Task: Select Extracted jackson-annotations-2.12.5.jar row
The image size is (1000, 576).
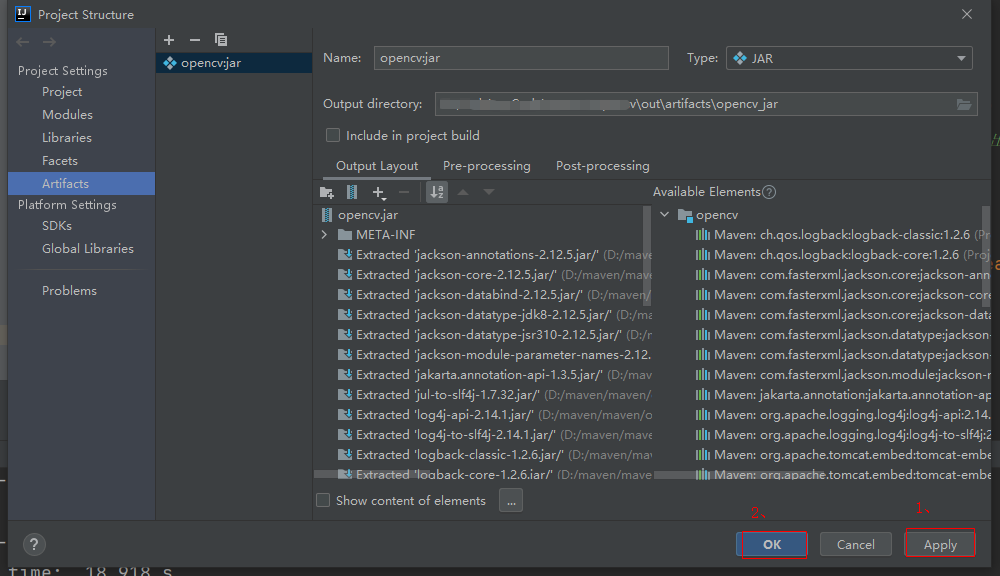Action: [494, 255]
